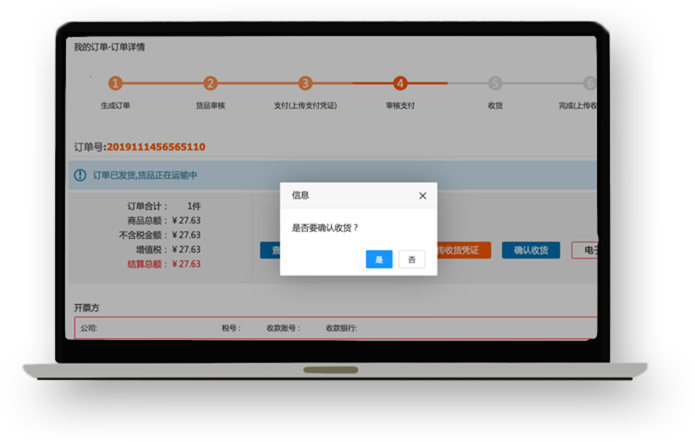Viewport: 695px width, 442px height.
Task: Click the grey step 6 完成 circle
Action: (589, 84)
